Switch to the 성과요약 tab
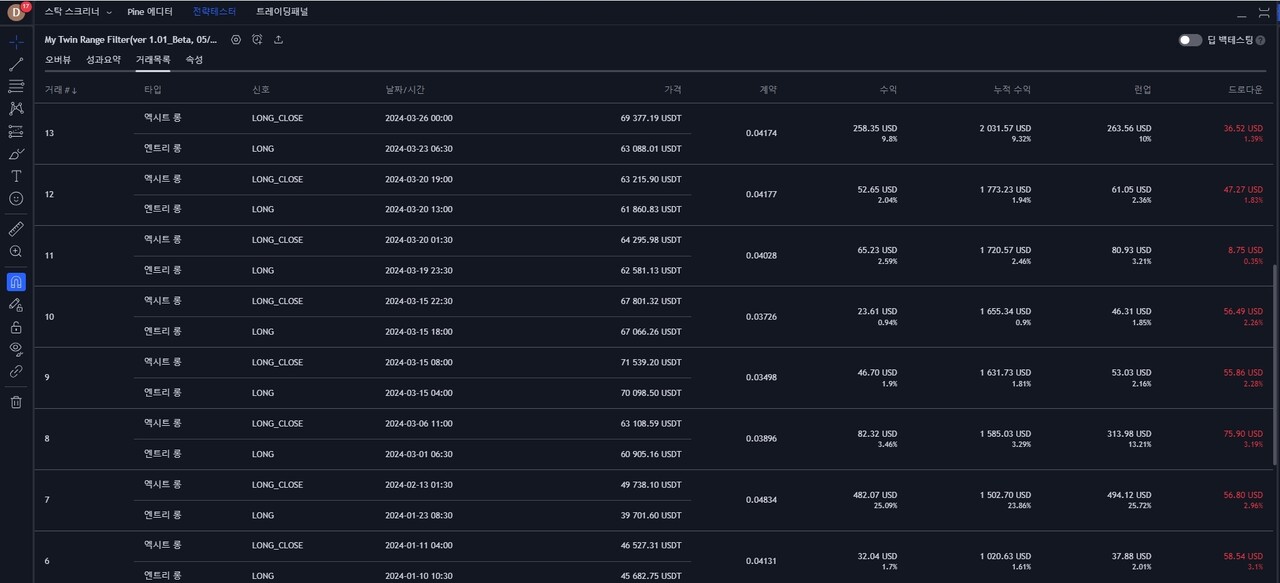Viewport: 1280px width, 583px height. pyautogui.click(x=103, y=60)
